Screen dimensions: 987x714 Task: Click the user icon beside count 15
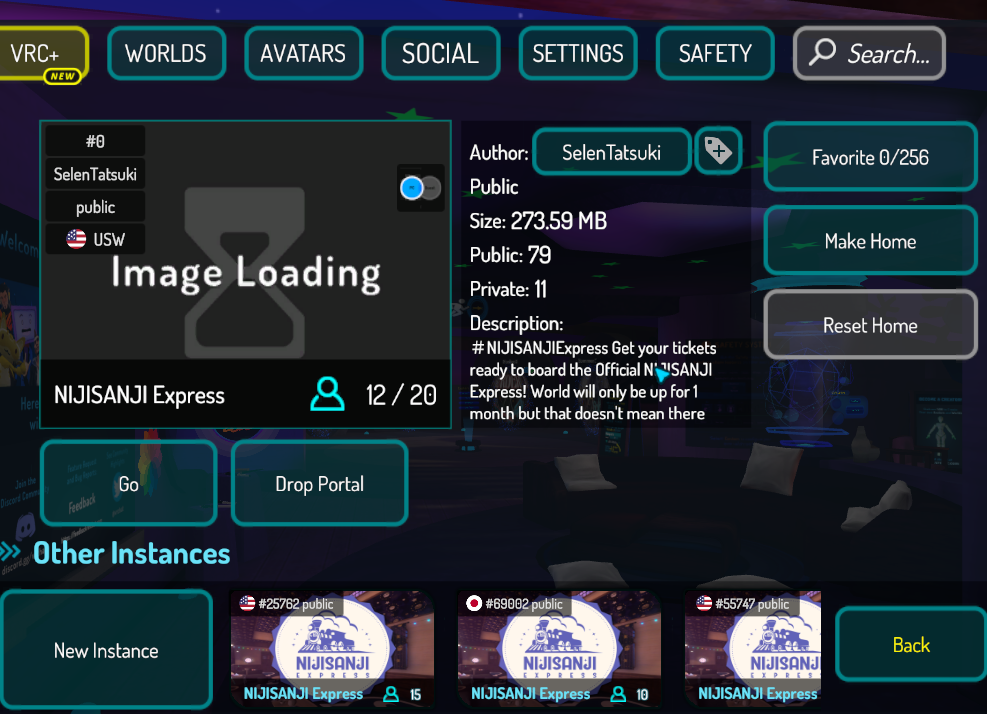(391, 694)
